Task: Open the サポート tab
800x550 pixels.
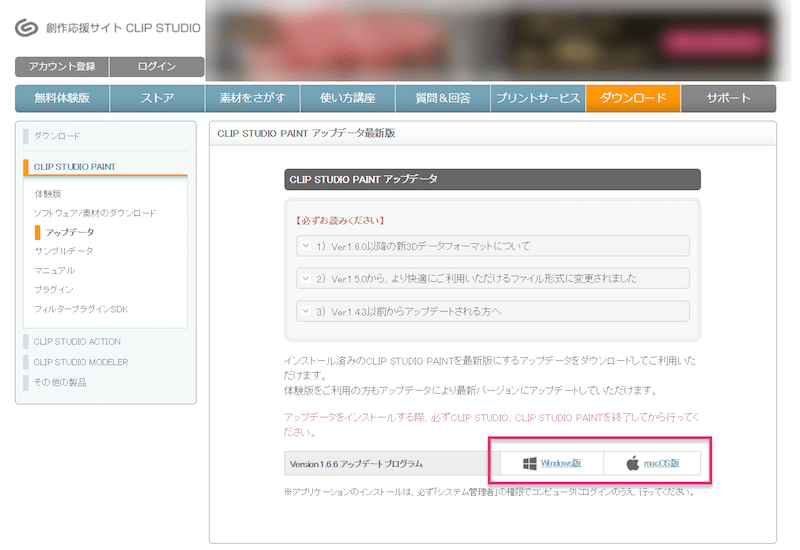Action: tap(729, 98)
